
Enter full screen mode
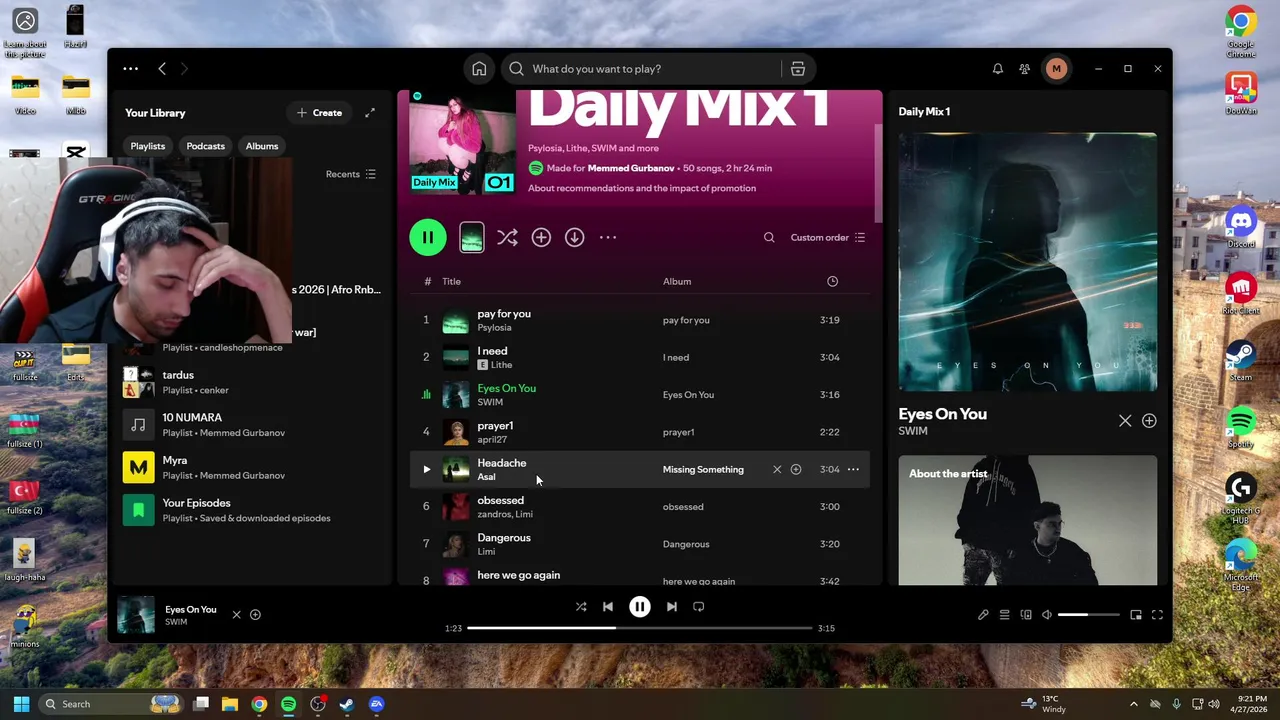[x=1157, y=614]
